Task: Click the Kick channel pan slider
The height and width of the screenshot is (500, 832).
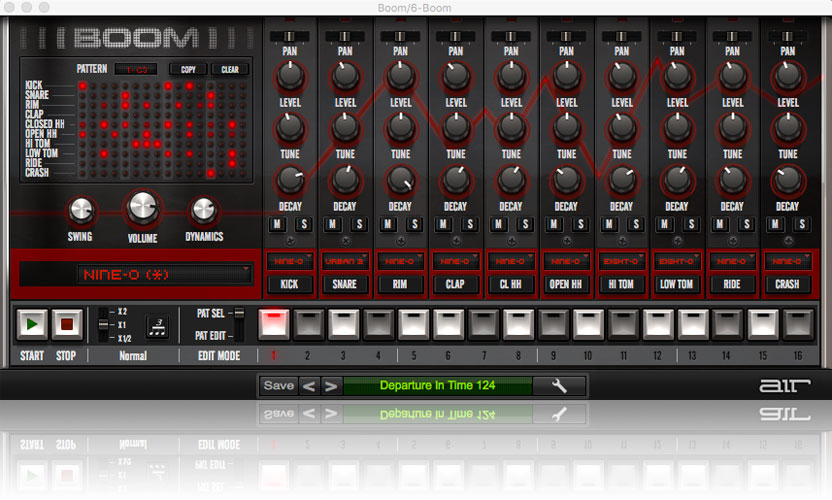Action: tap(289, 36)
